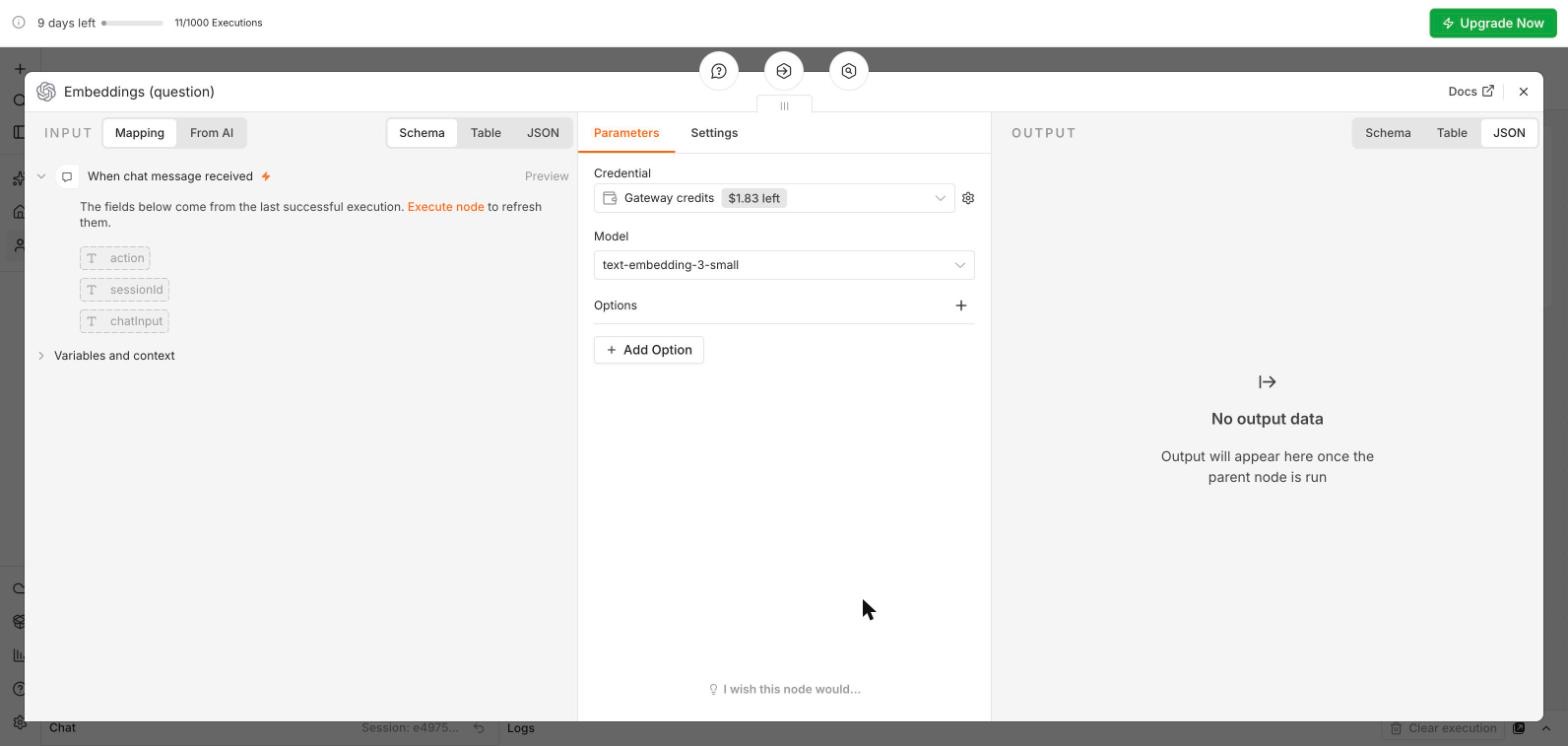Open the Settings tab
Screen dimensions: 1568x746
[714, 133]
